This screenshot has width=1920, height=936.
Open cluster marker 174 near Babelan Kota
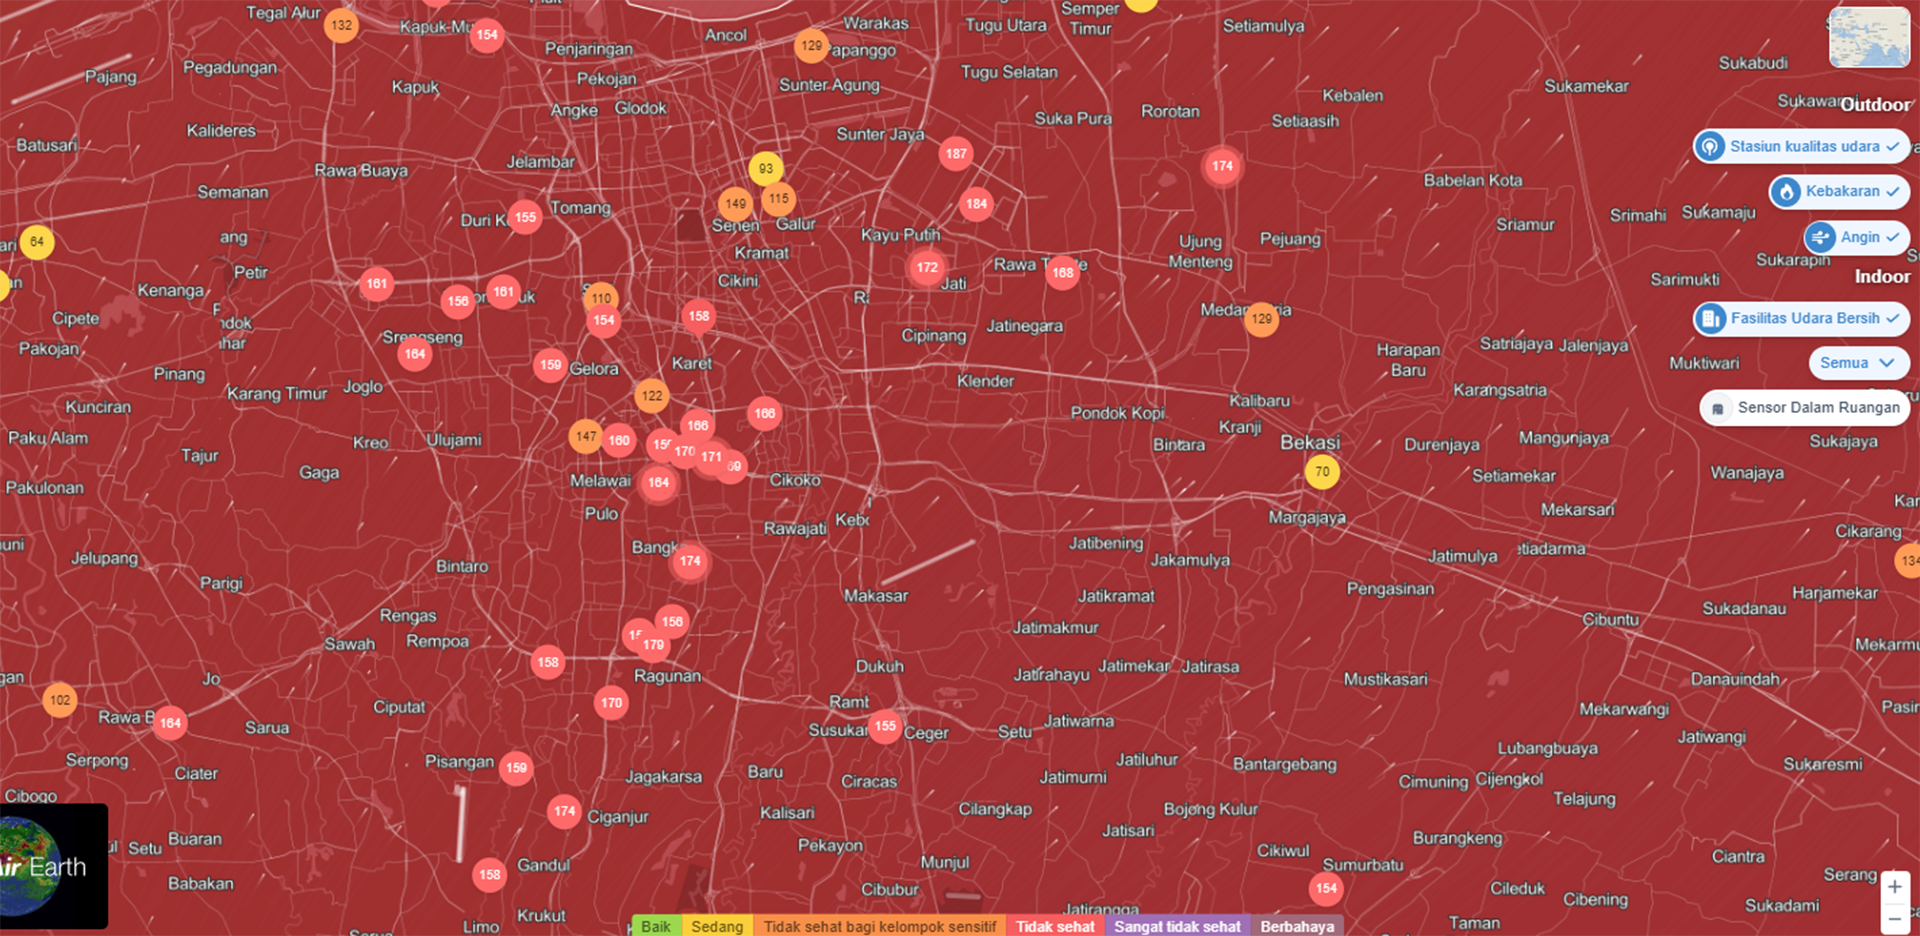1222,166
